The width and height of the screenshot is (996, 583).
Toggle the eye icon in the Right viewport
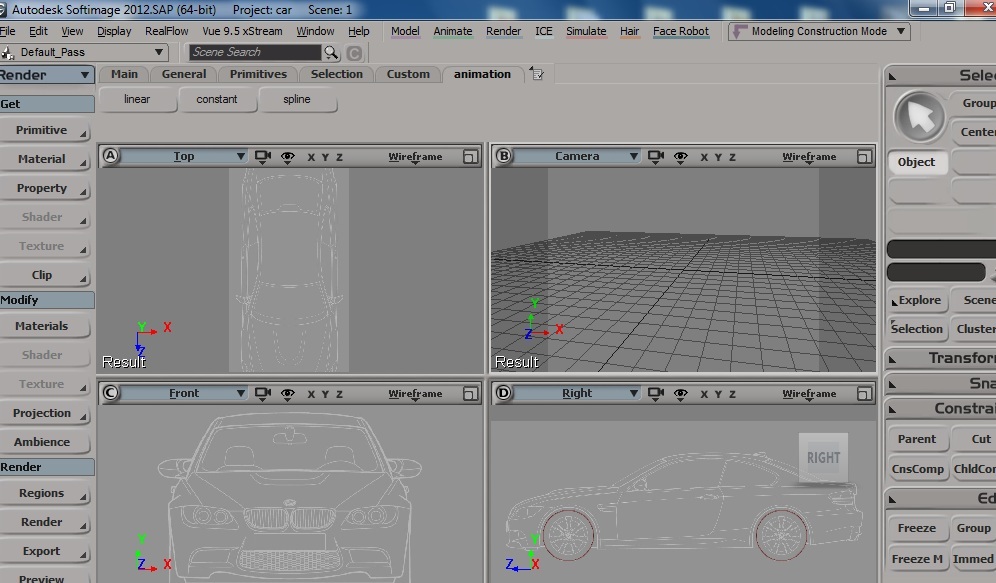point(680,394)
